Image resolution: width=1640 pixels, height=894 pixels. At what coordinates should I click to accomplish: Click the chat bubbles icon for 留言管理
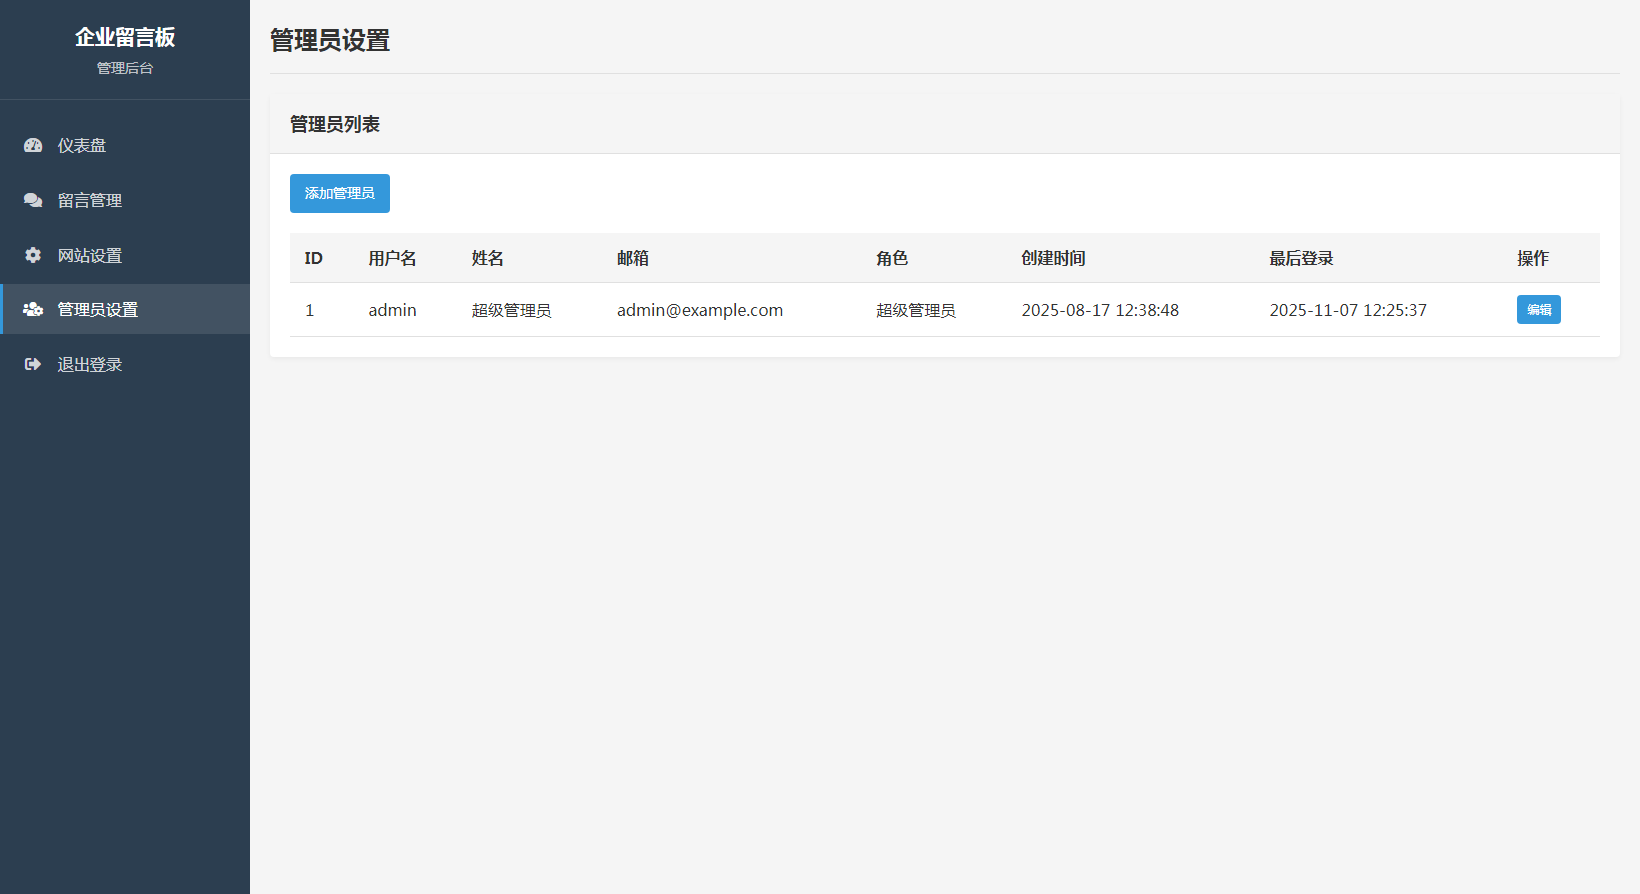pyautogui.click(x=33, y=200)
